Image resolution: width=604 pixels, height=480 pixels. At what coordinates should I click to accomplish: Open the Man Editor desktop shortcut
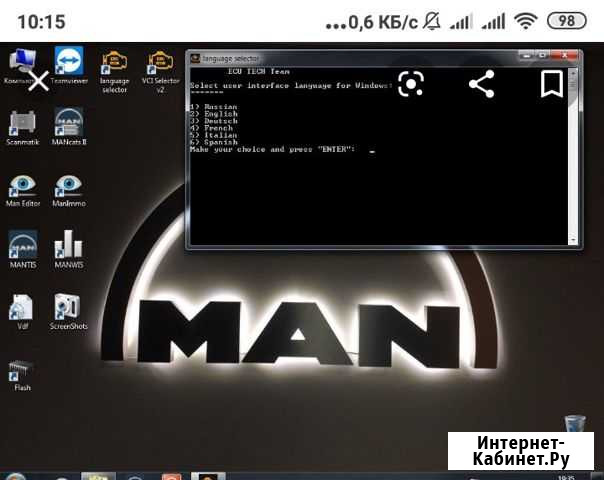[23, 191]
